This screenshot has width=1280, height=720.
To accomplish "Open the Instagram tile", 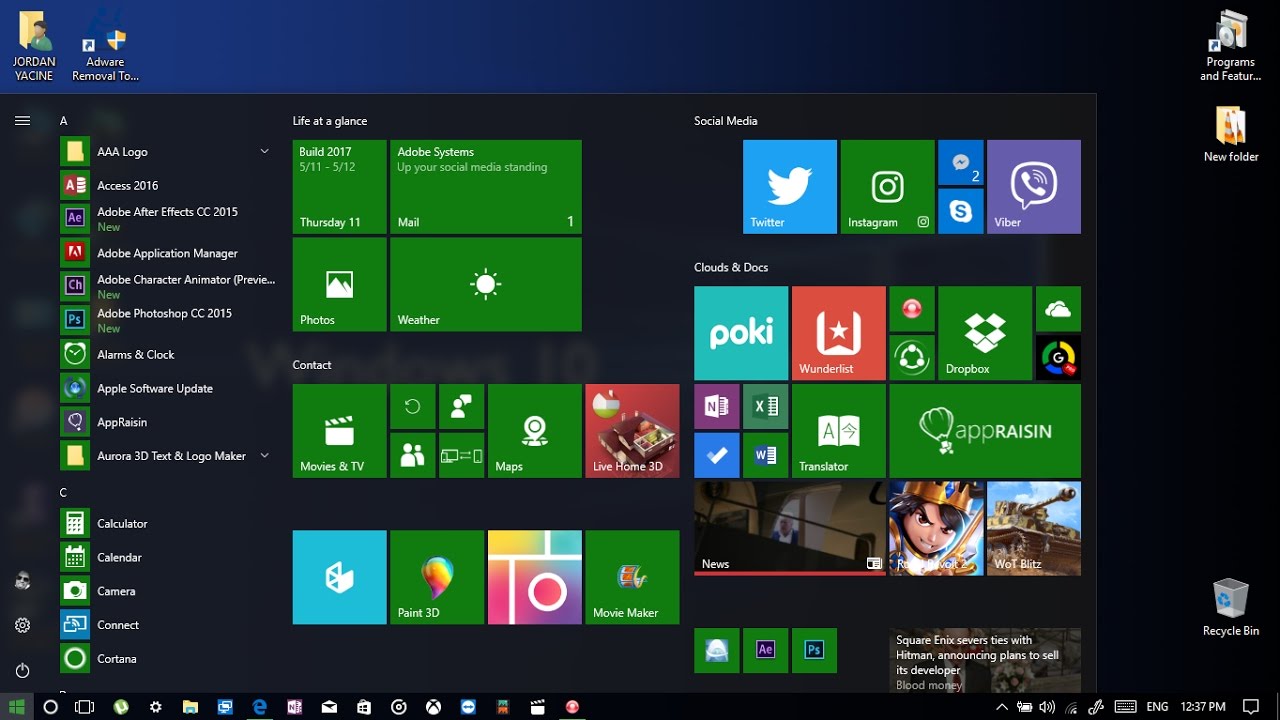I will click(888, 187).
